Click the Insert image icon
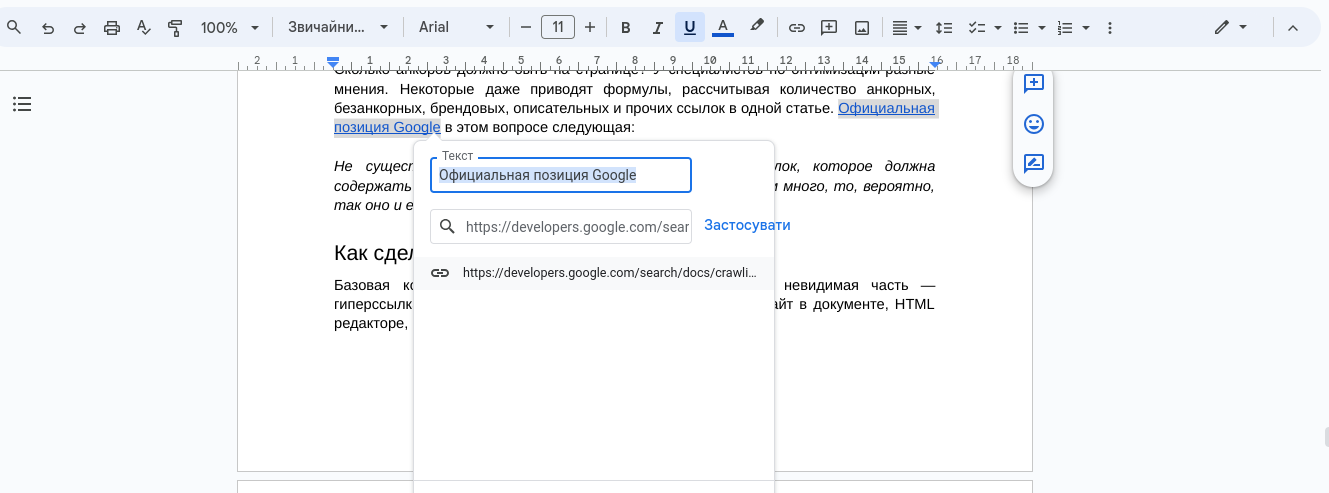Viewport: 1329px width, 493px height. click(862, 28)
